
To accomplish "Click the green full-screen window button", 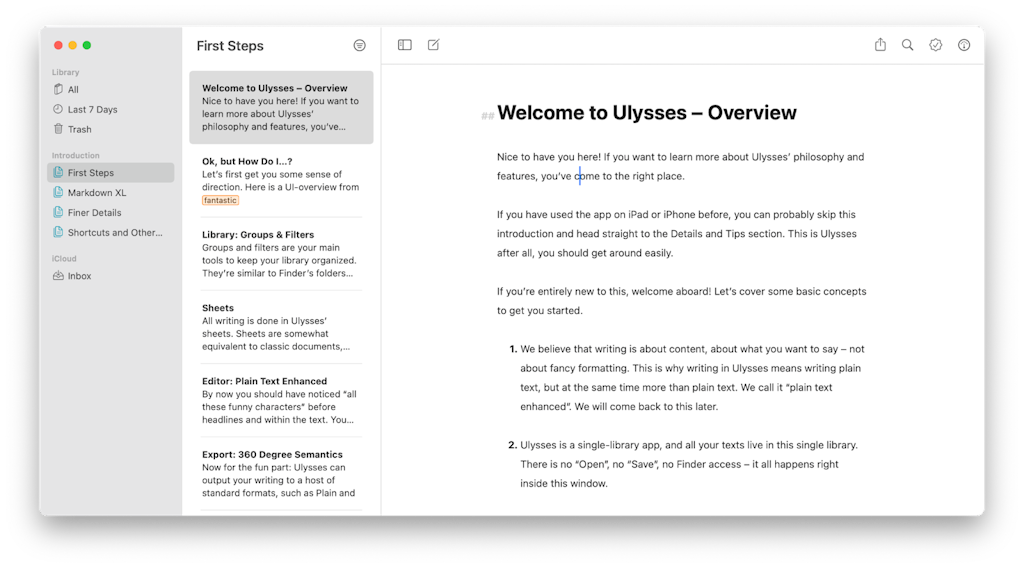I will tap(87, 45).
